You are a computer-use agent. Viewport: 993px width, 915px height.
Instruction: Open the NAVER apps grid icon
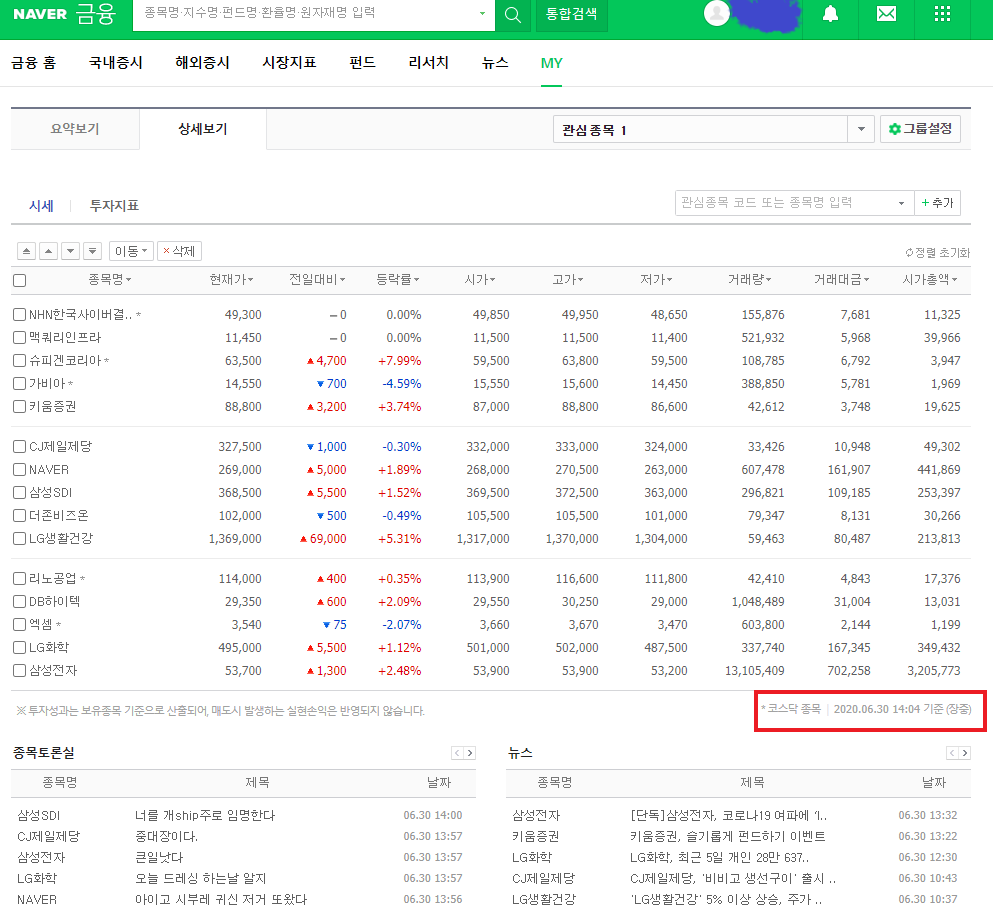(942, 14)
